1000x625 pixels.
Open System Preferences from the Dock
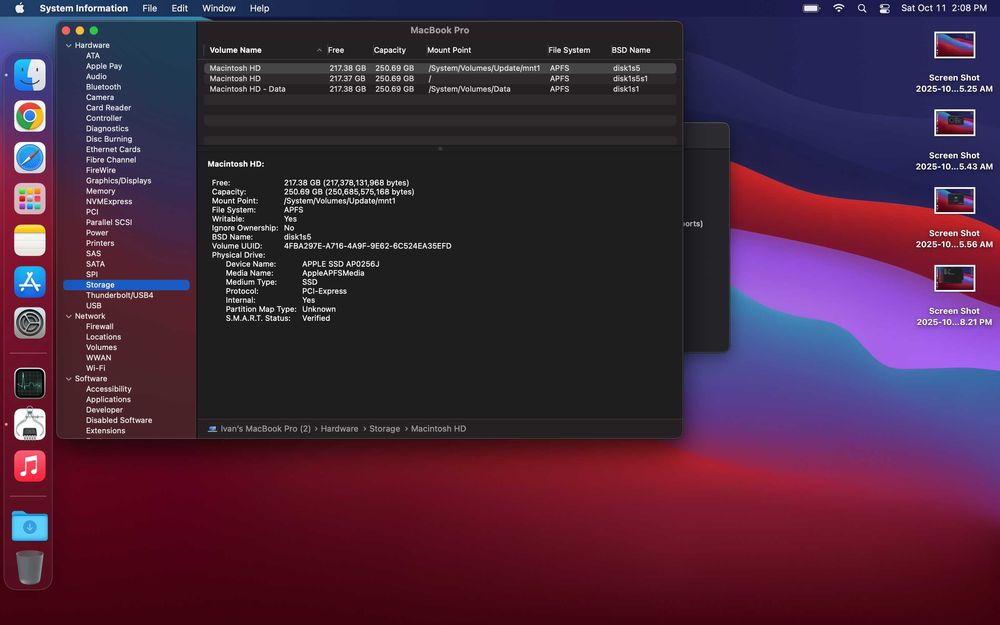(30, 323)
